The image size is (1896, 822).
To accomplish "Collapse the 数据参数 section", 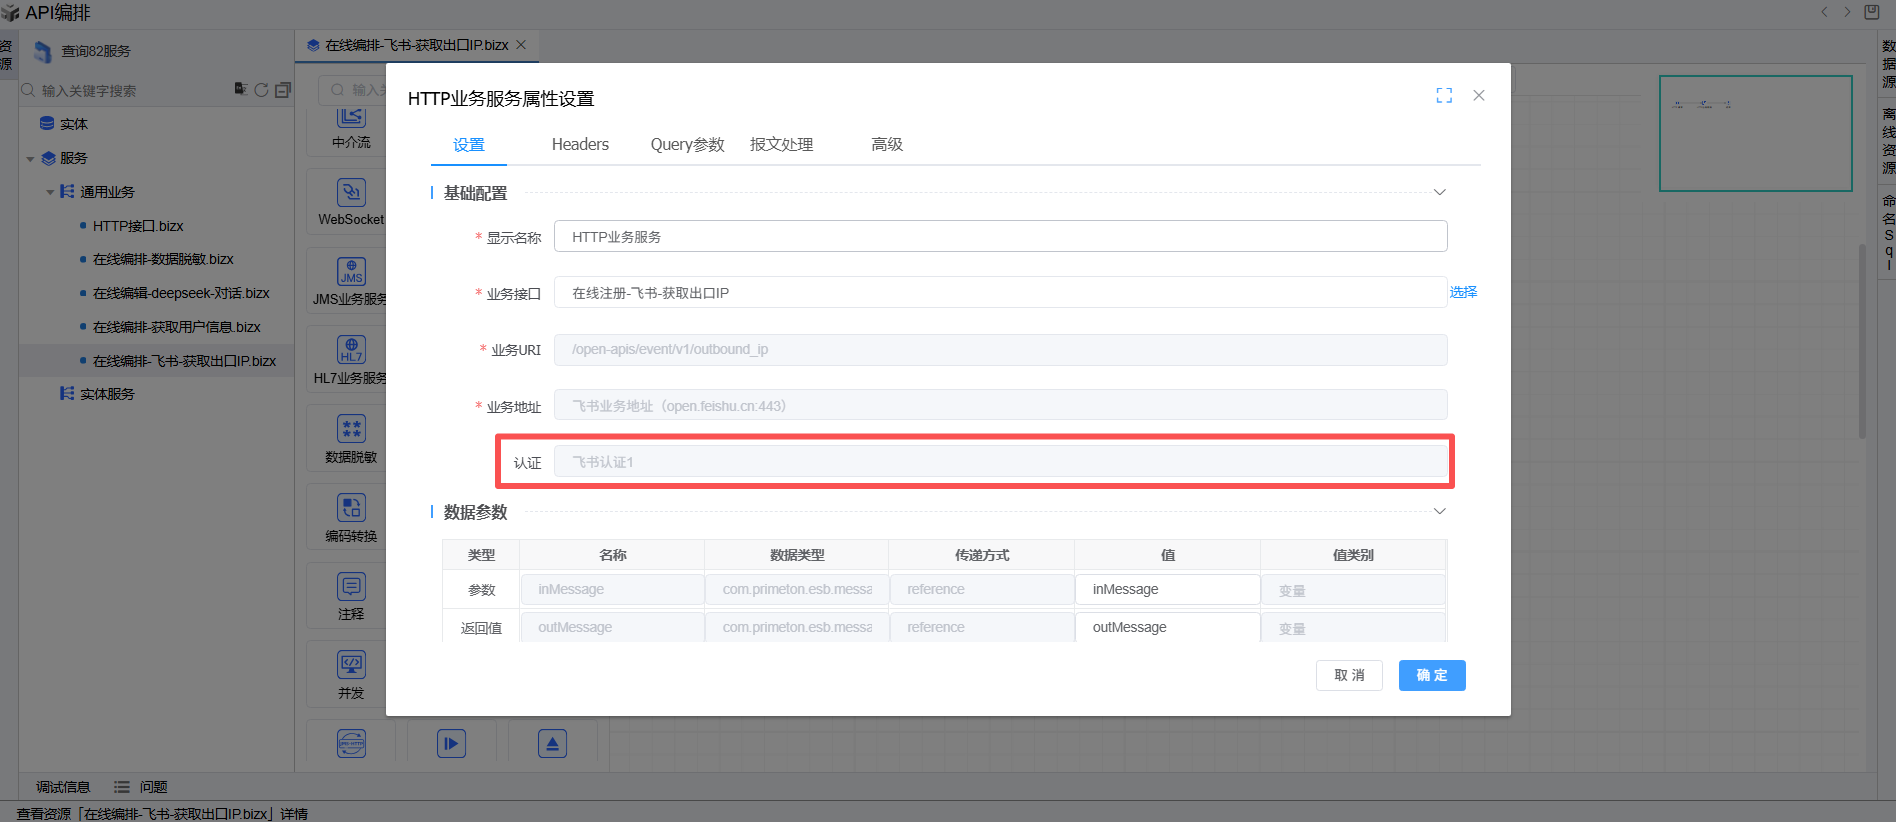I will (x=1440, y=511).
